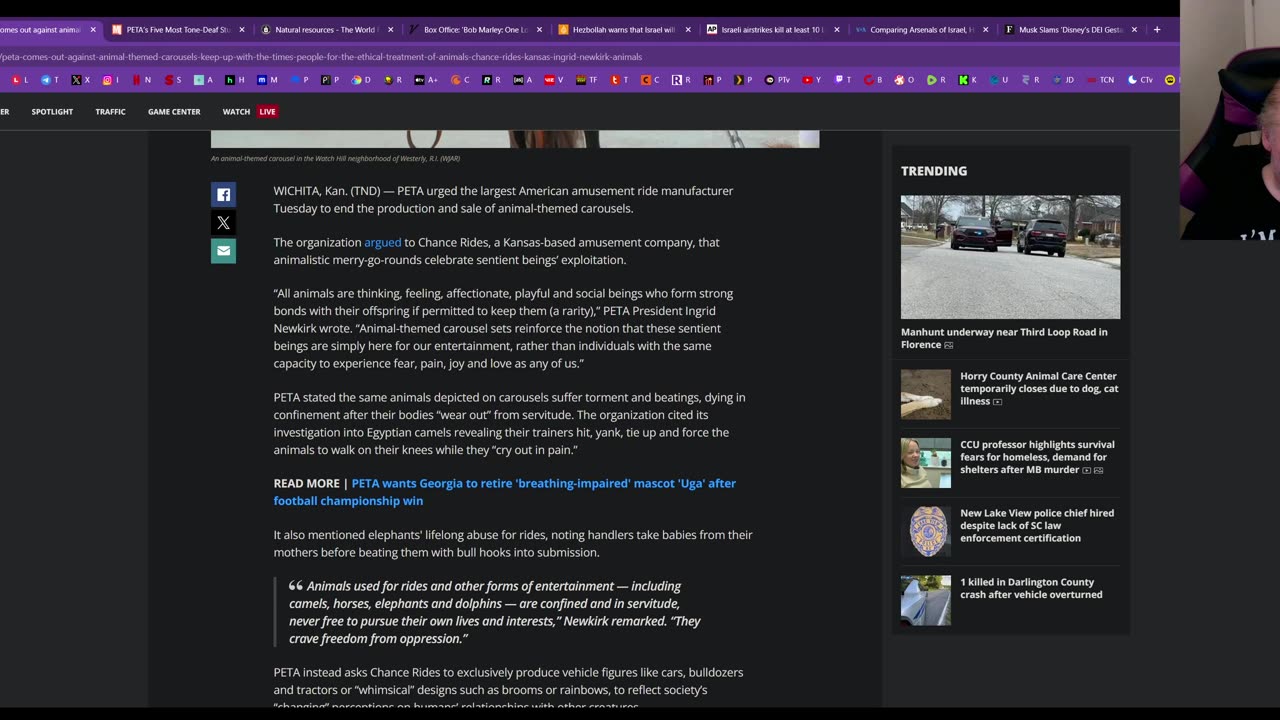Open the Instagram bookmark labeled I
The height and width of the screenshot is (720, 1280).
(111, 80)
